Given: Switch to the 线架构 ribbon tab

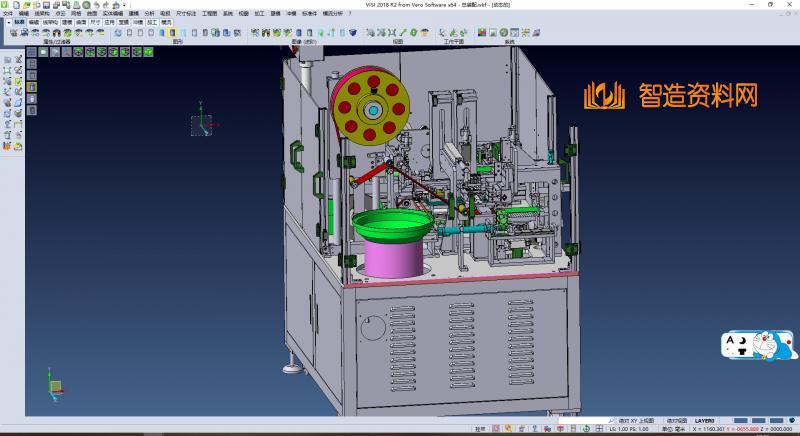Looking at the screenshot, I should coord(41,13).
